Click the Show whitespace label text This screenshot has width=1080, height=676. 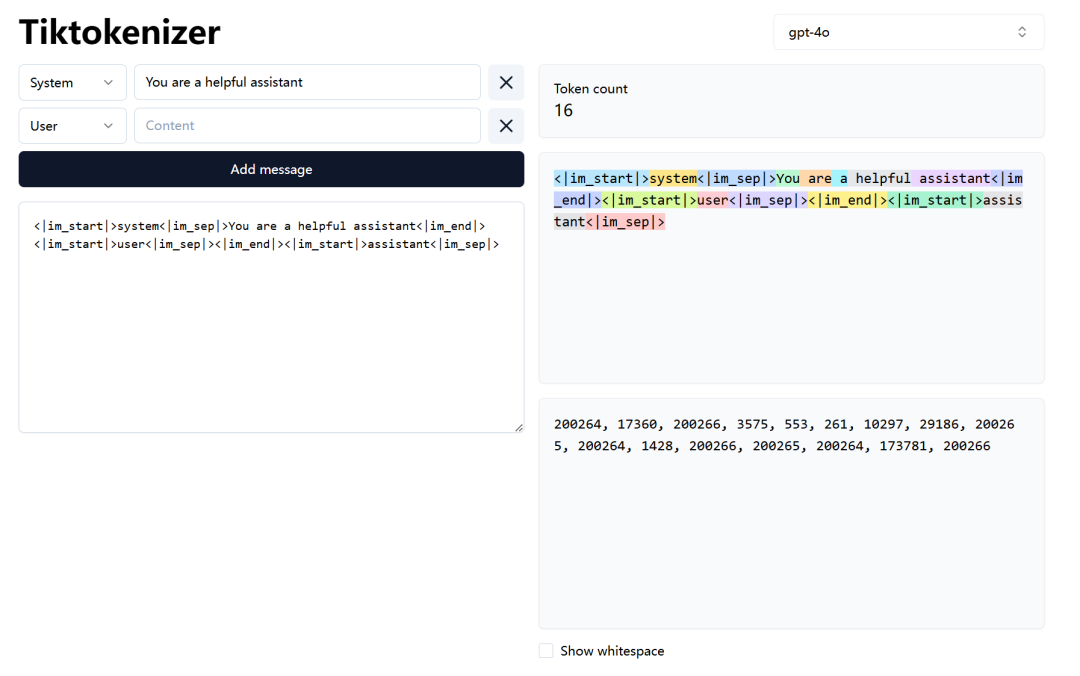[x=612, y=651]
